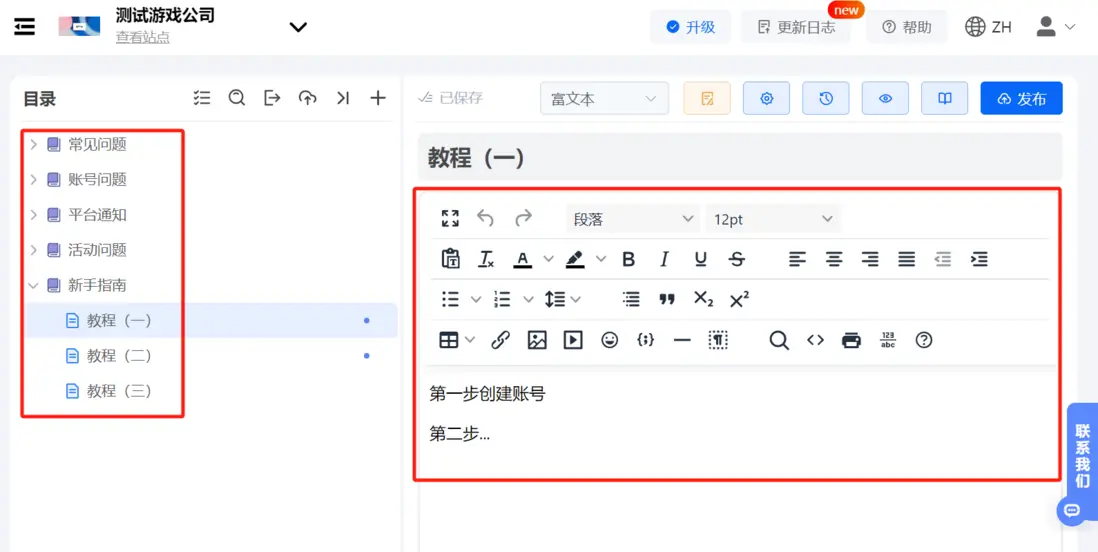This screenshot has width=1098, height=552.
Task: Open the 帮助 help button
Action: coord(907,27)
